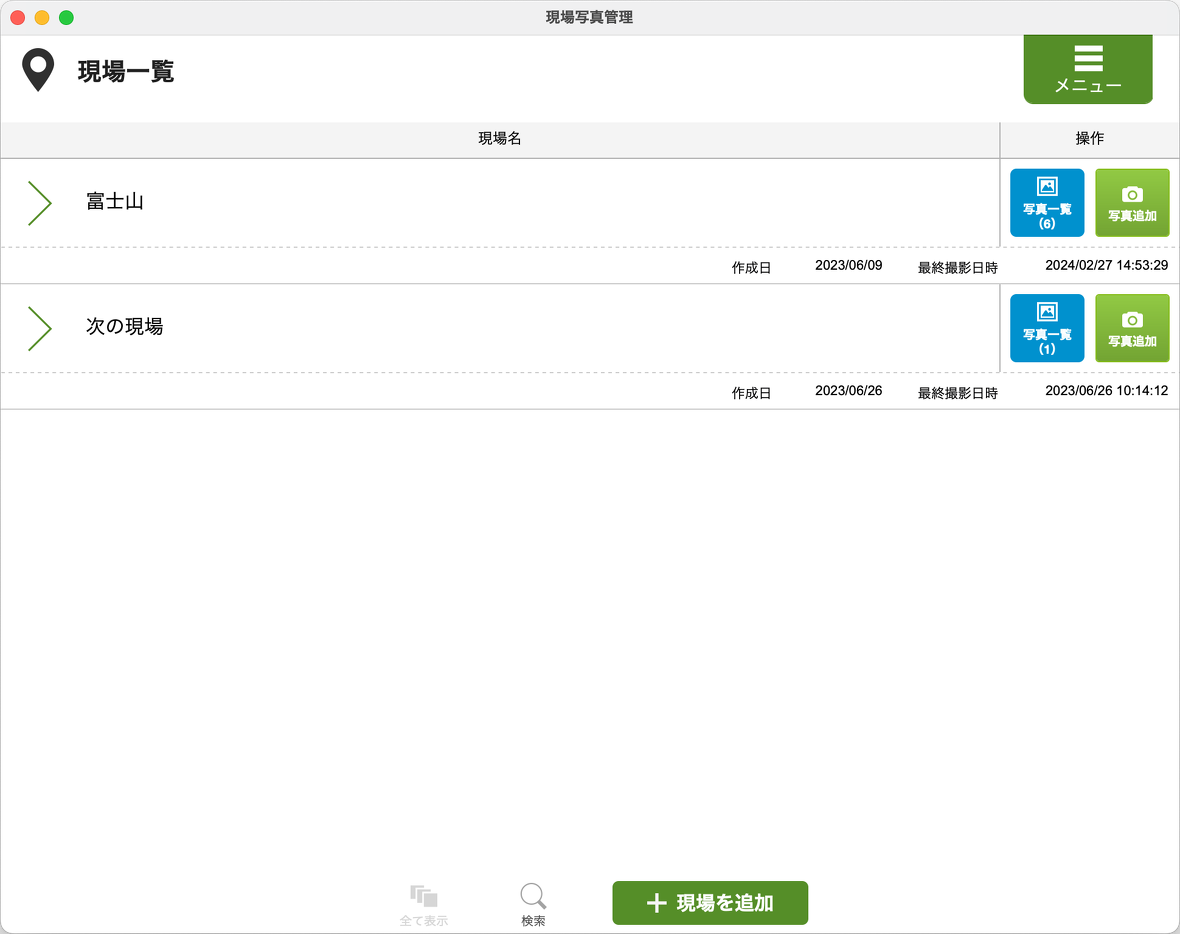Viewport: 1180px width, 934px height.
Task: Click the 検索 magnifier icon
Action: pyautogui.click(x=533, y=897)
